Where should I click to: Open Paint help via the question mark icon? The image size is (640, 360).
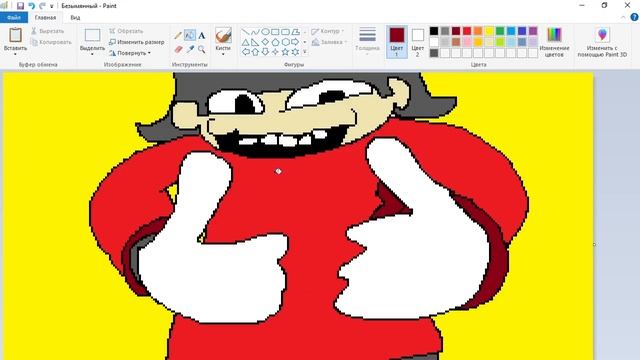click(x=634, y=17)
